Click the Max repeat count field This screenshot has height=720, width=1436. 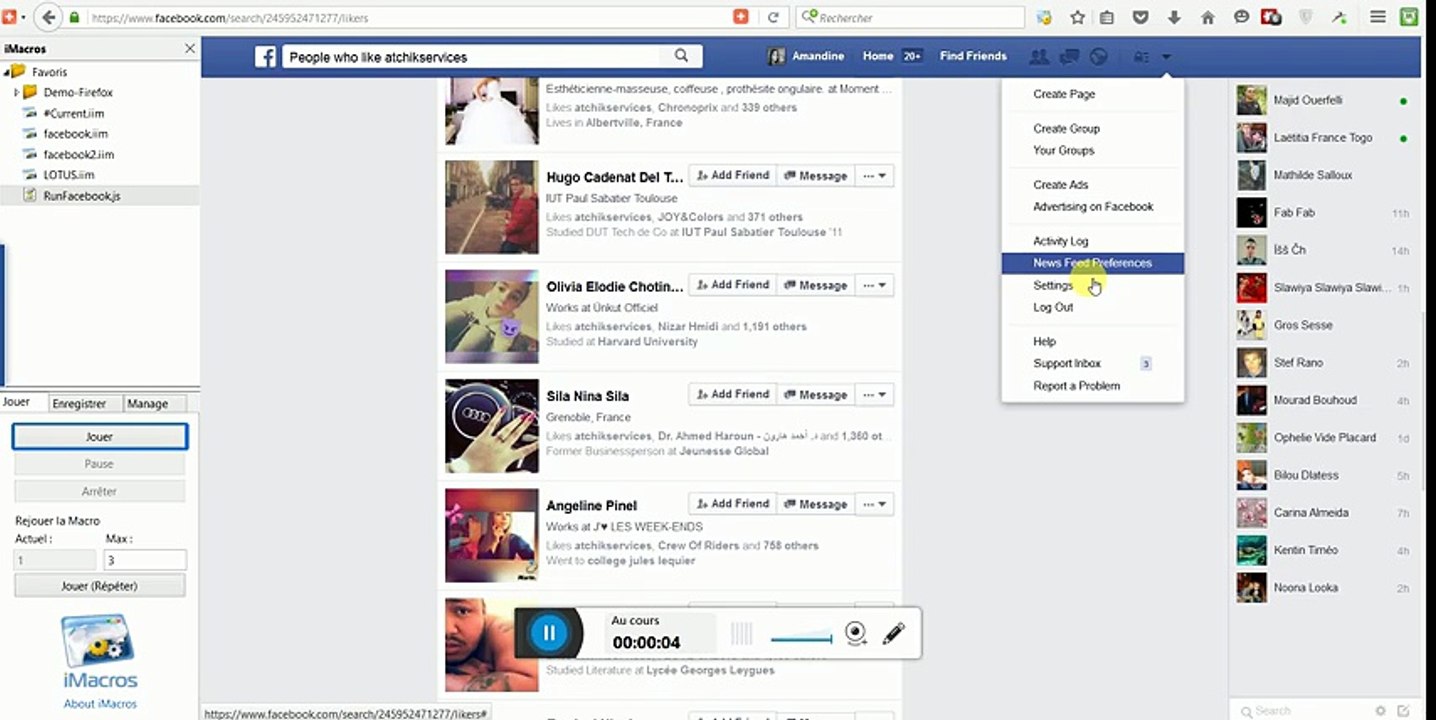coord(144,560)
